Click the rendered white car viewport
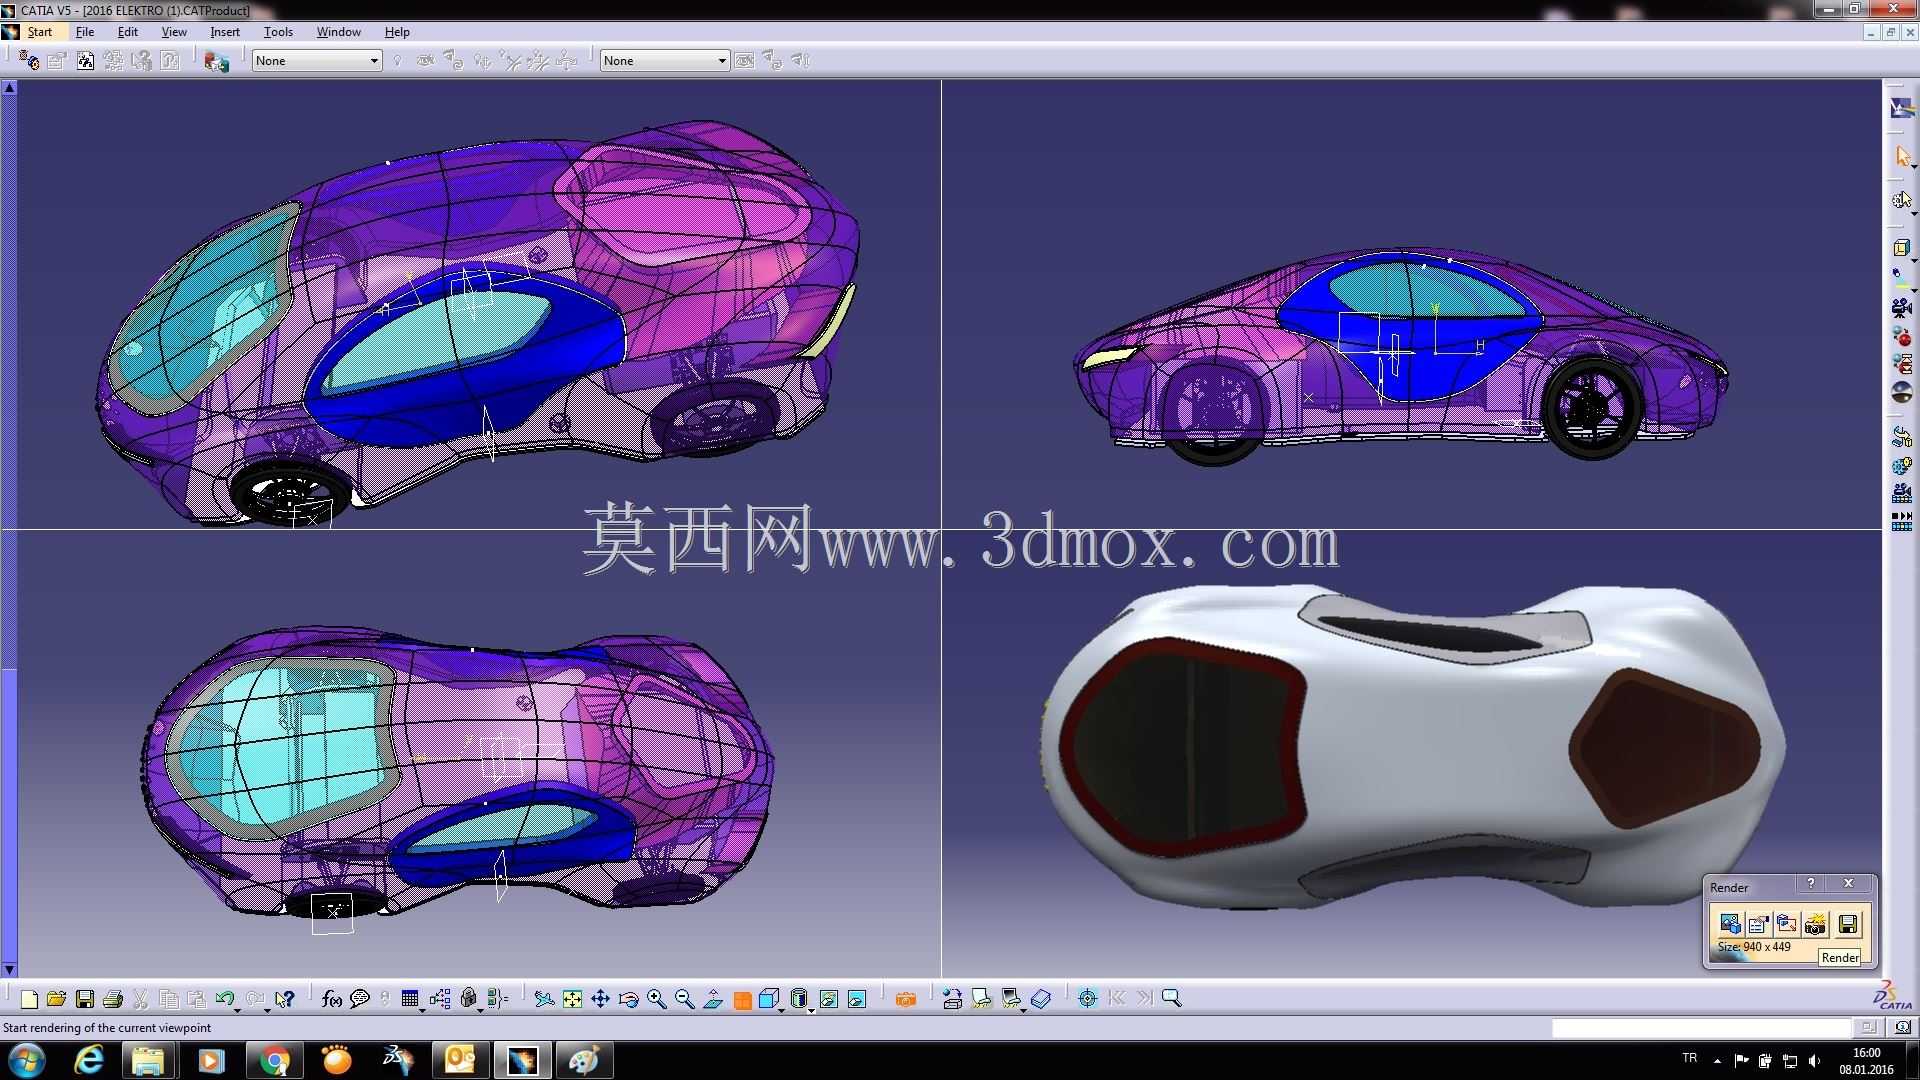This screenshot has width=1920, height=1080. point(1412,753)
